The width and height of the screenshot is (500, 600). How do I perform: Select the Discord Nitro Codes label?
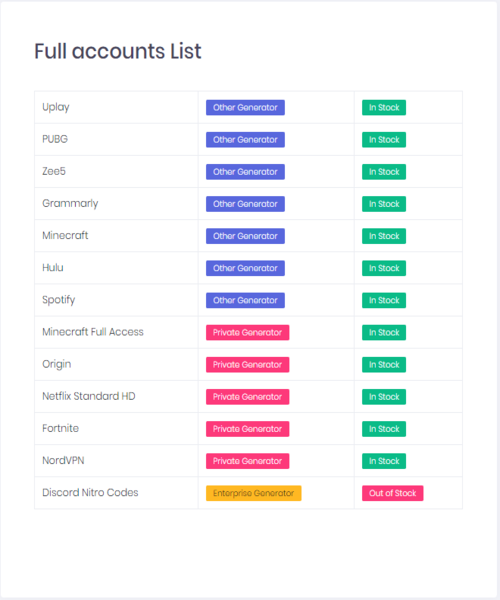coord(90,492)
